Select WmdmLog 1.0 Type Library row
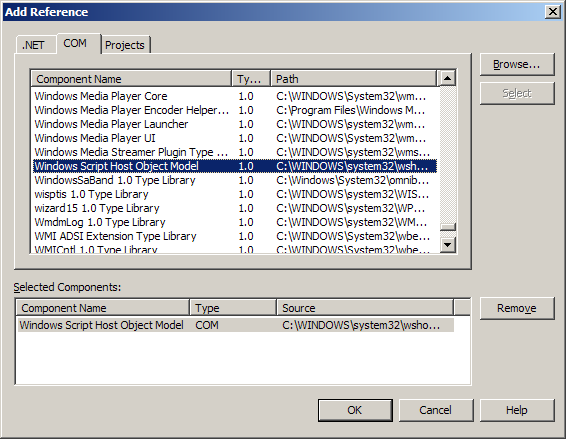This screenshot has height=439, width=566. [235, 222]
